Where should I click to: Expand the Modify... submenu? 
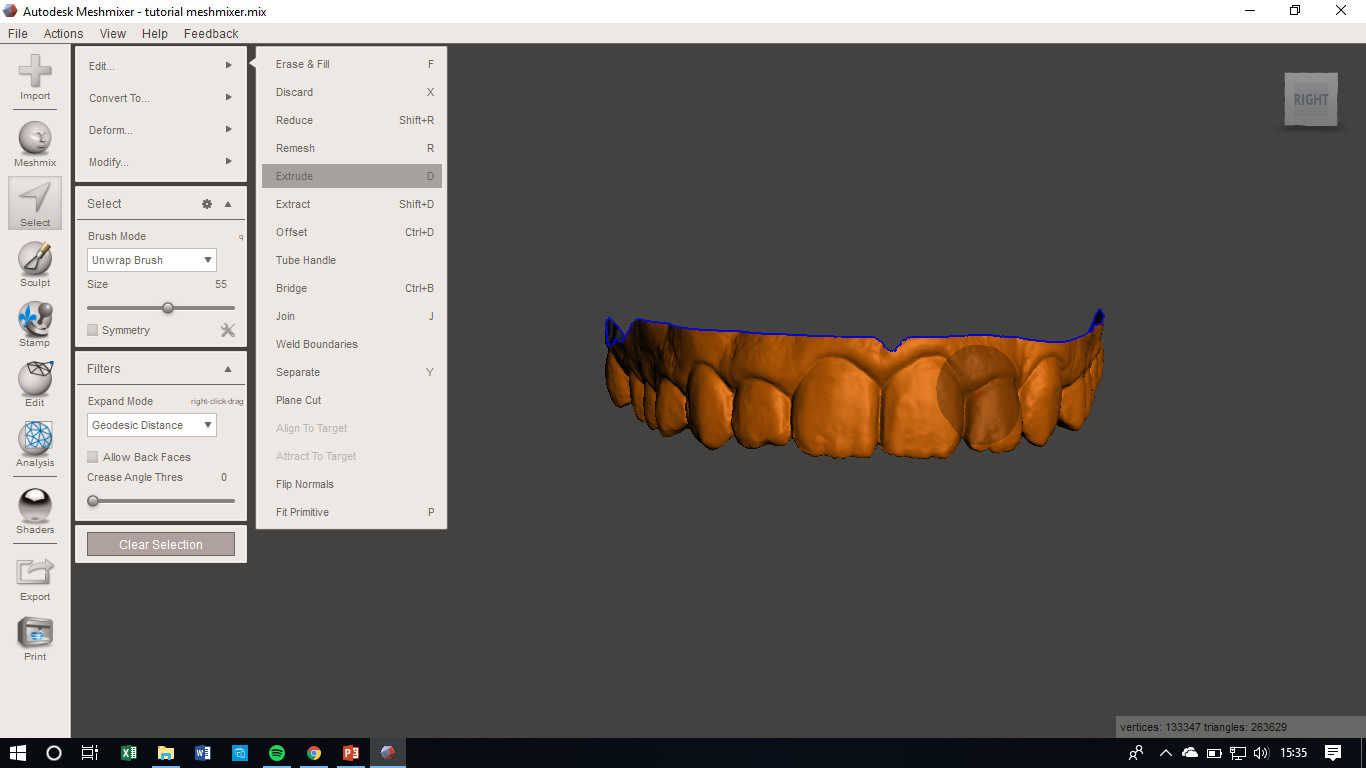pyautogui.click(x=161, y=162)
